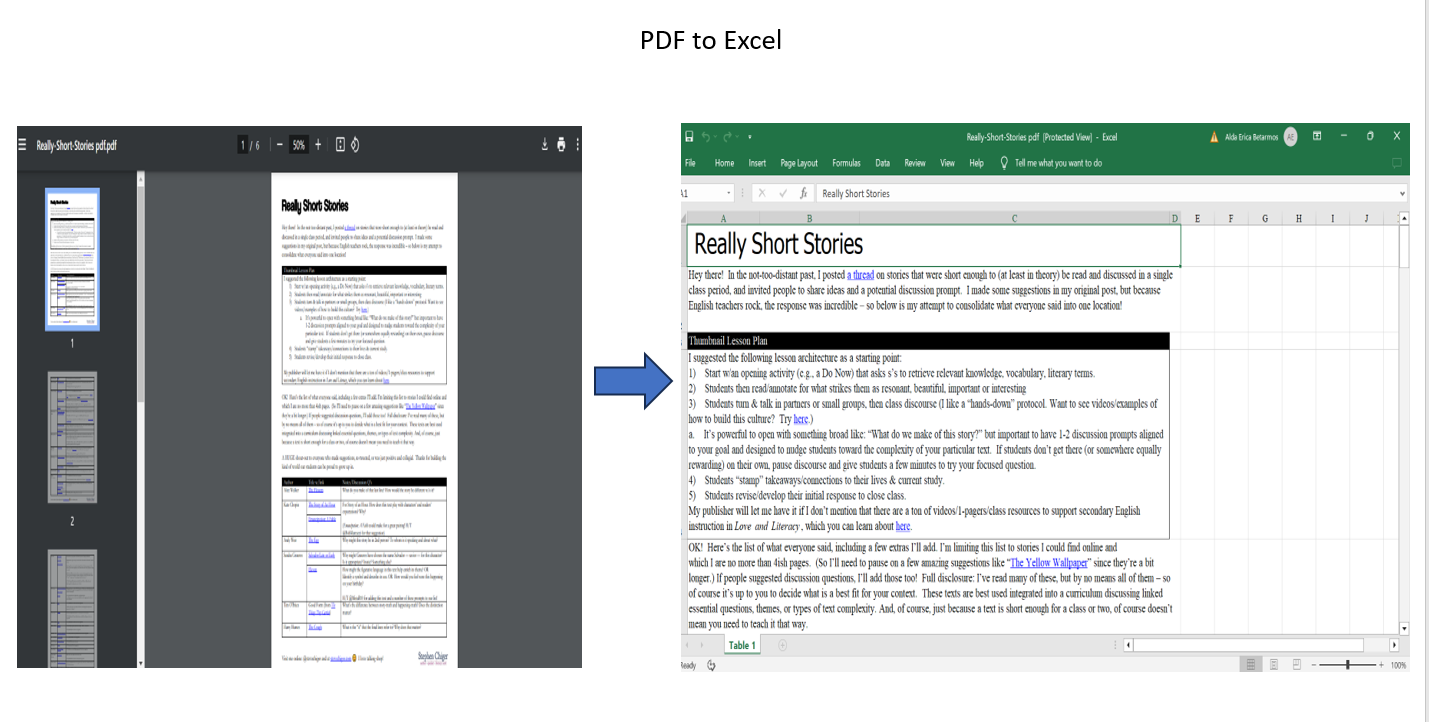Image resolution: width=1429 pixels, height=722 pixels.
Task: Cancel the formula bar entry (X)
Action: [761, 193]
